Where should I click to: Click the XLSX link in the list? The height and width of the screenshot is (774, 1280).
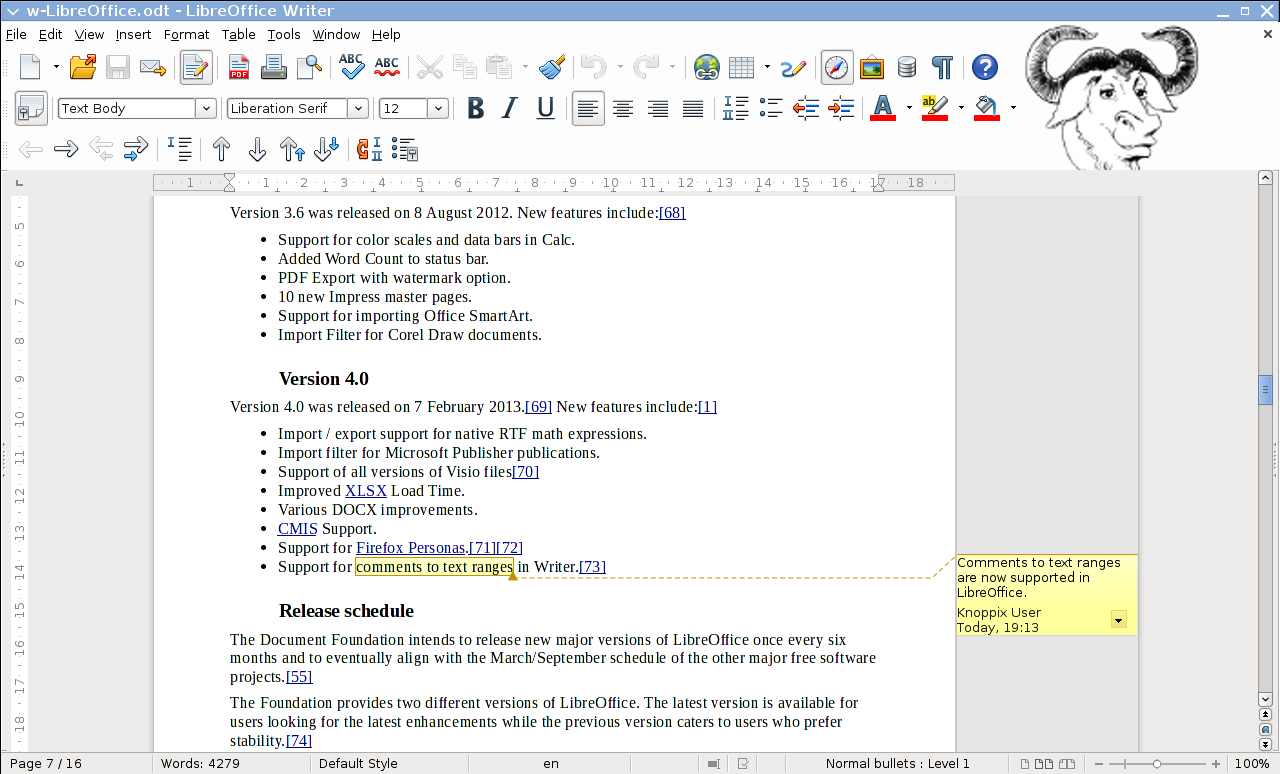click(x=365, y=491)
